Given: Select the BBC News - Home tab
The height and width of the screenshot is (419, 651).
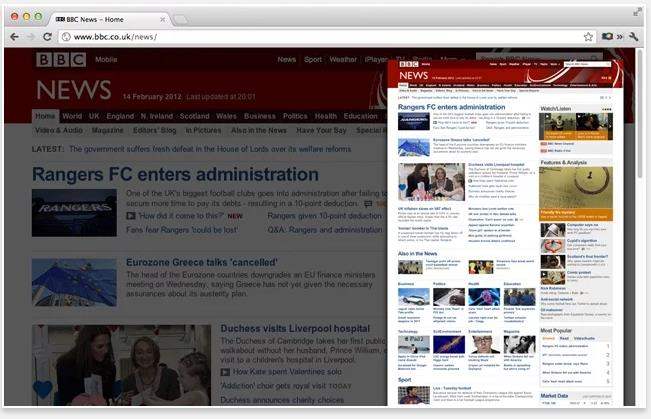Looking at the screenshot, I should click(110, 20).
